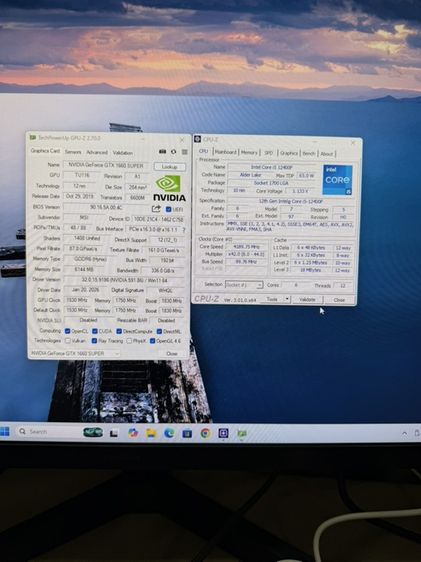Click the 'Intel Core i5 12400F' name field
The width and height of the screenshot is (421, 562).
[x=273, y=167]
